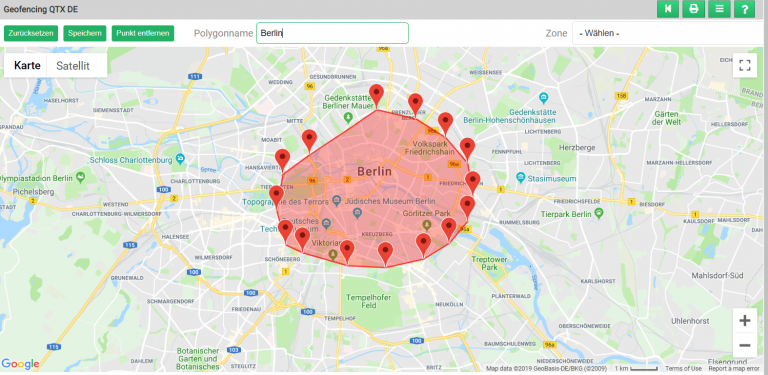768x375 pixels.
Task: Select polygon pin above Hansaviertel label
Action: coord(282,162)
